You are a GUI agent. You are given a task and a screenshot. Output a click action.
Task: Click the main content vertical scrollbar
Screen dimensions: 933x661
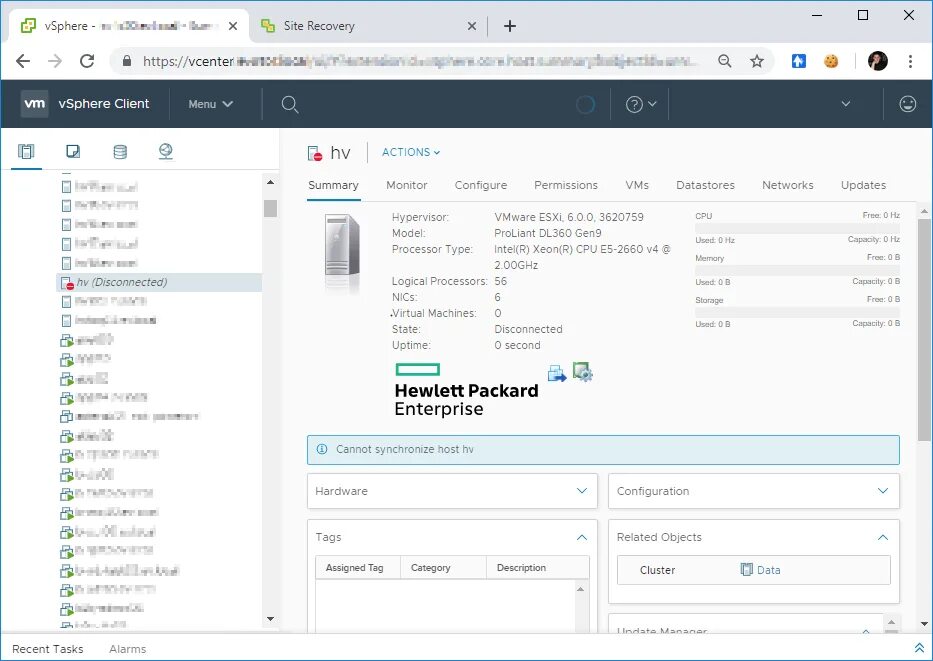pos(923,330)
